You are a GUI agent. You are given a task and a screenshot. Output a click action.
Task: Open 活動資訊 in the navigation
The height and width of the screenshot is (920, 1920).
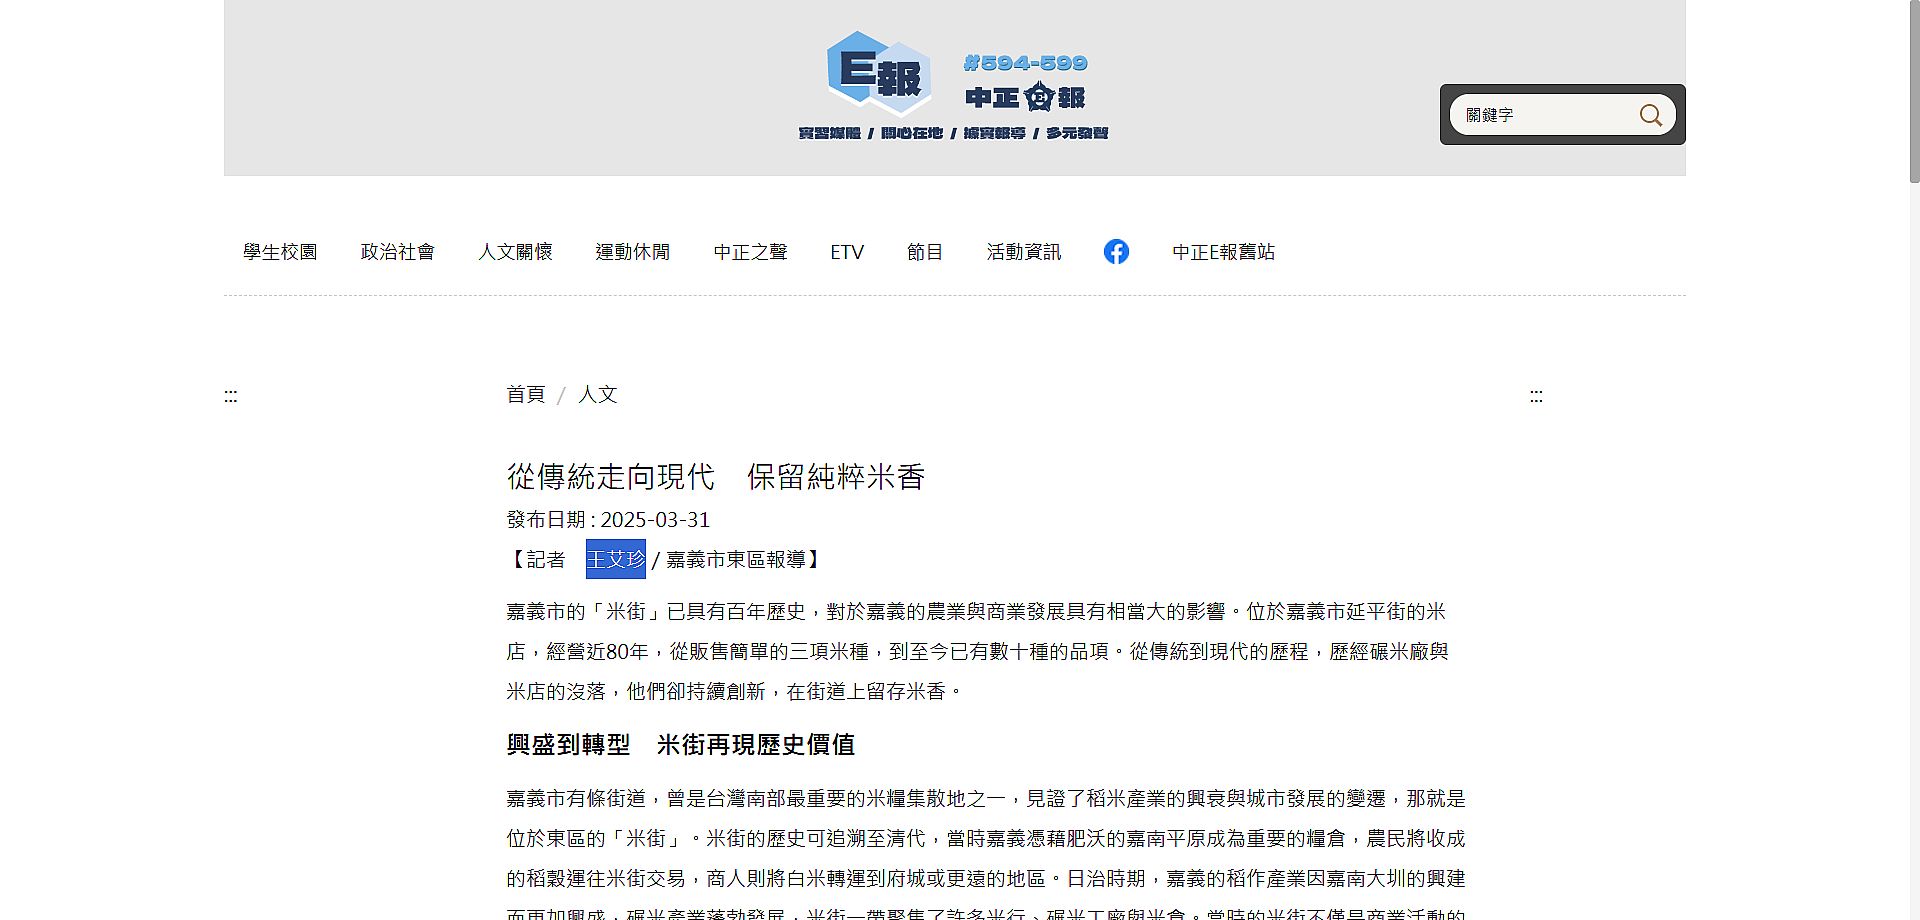point(1023,252)
